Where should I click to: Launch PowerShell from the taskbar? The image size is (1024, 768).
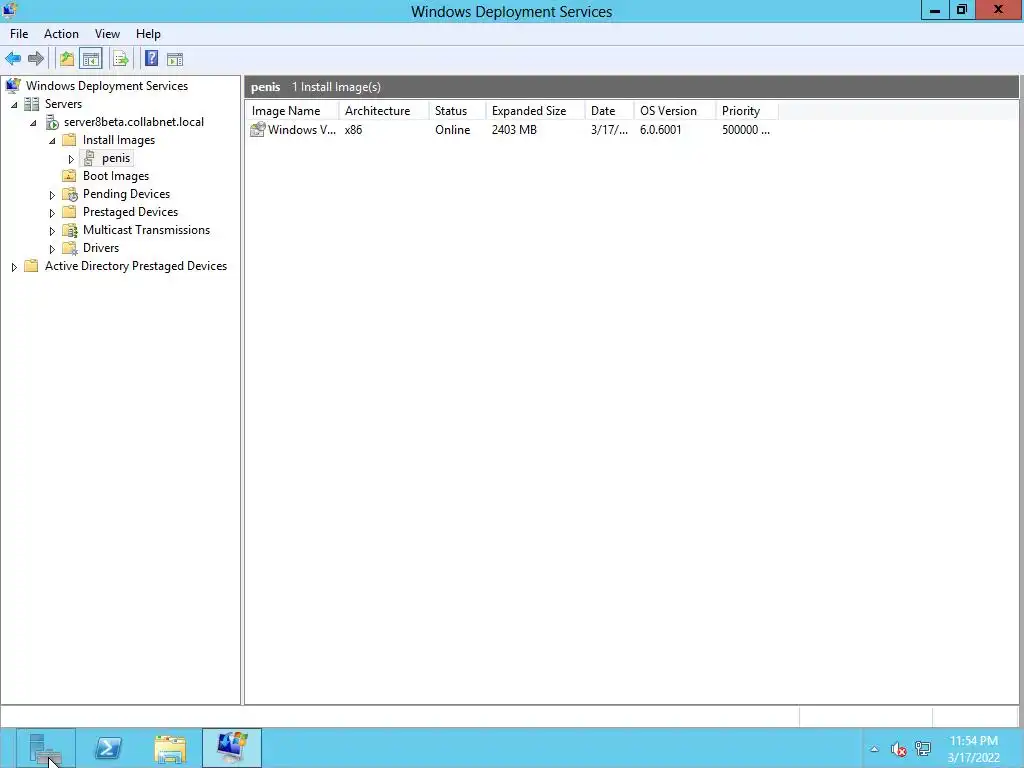point(108,748)
